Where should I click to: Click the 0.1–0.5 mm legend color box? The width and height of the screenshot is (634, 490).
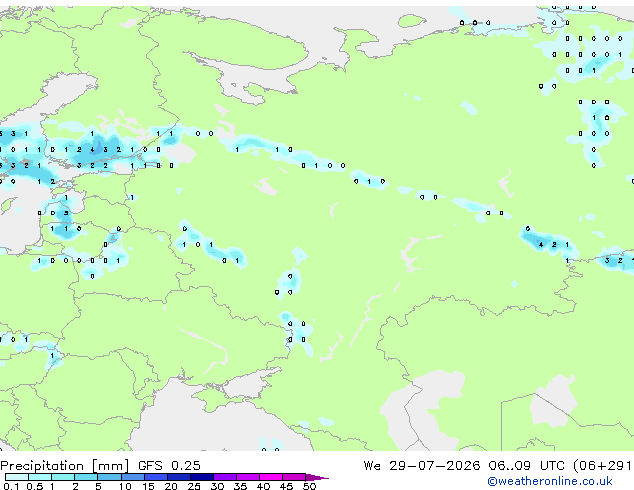17,477
